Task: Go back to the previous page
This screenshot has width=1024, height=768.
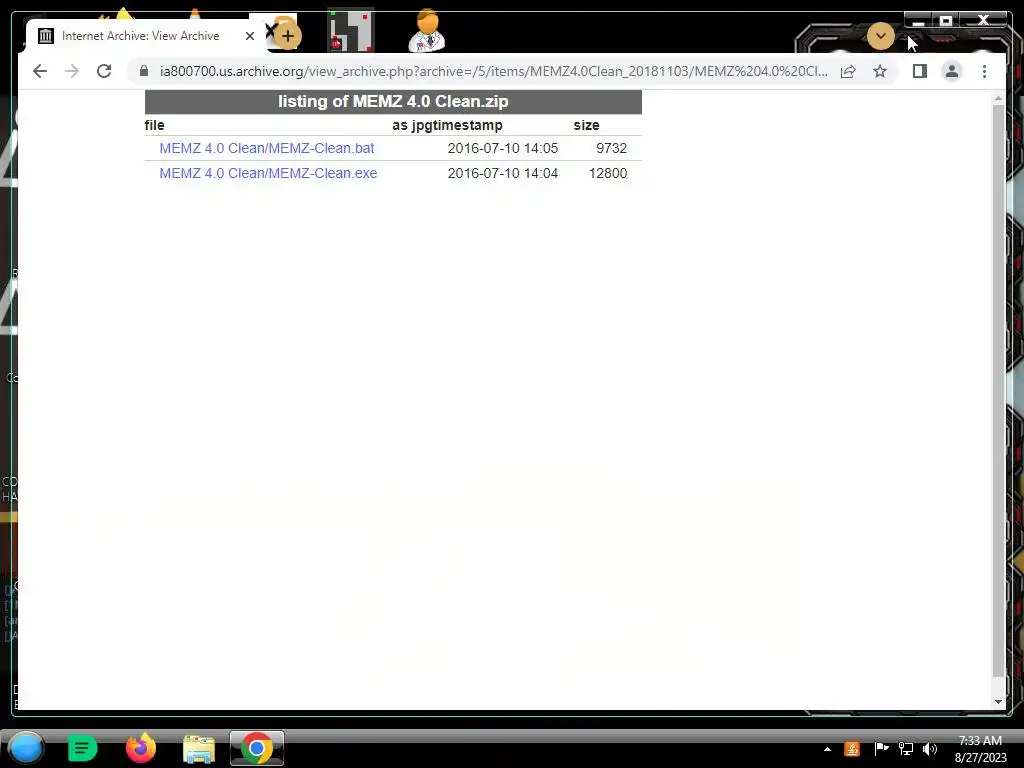Action: click(x=40, y=71)
